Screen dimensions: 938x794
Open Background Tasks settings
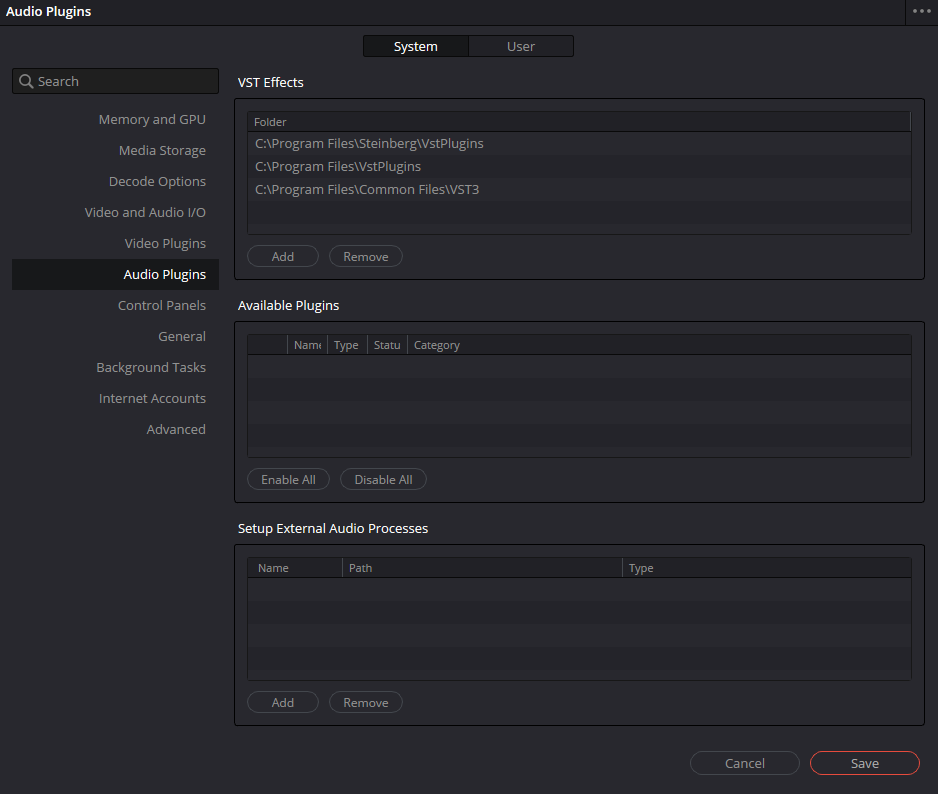click(151, 367)
